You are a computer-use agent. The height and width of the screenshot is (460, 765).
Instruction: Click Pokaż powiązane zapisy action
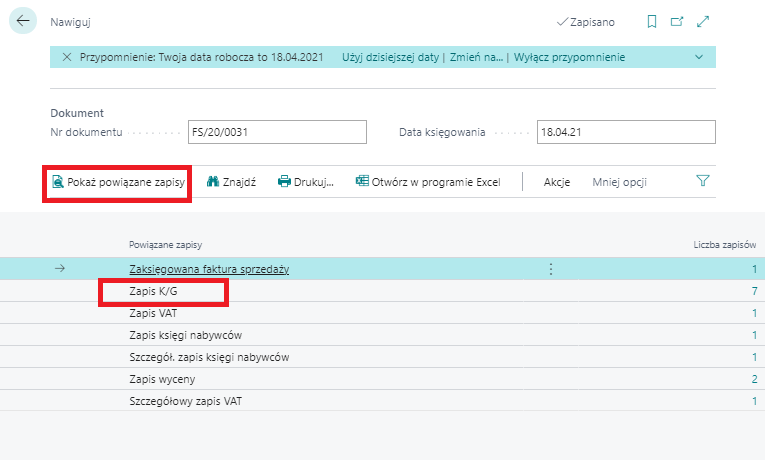[x=119, y=182]
